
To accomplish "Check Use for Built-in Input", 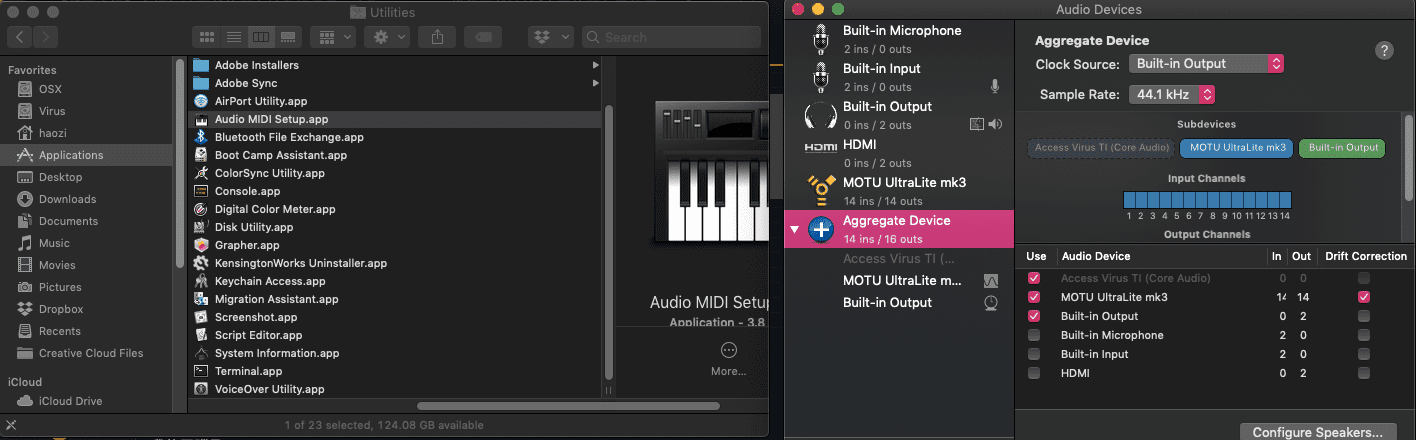I will (1034, 354).
